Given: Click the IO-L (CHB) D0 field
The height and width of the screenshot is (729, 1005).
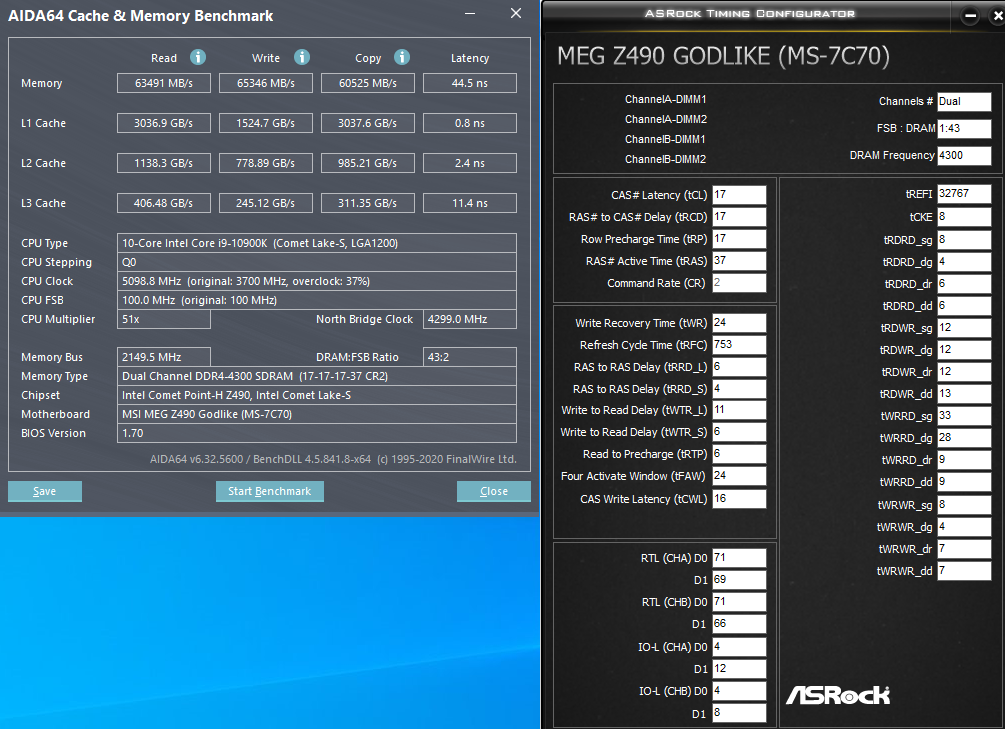Looking at the screenshot, I should (739, 691).
